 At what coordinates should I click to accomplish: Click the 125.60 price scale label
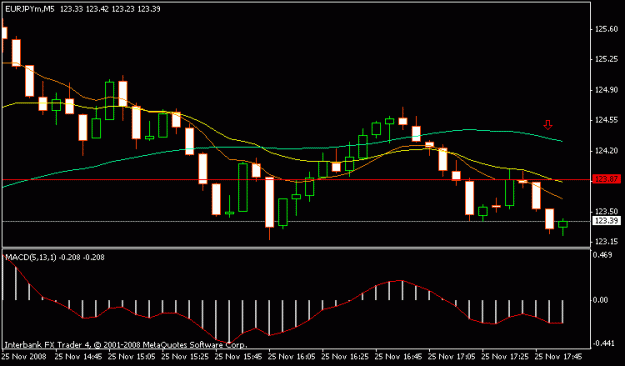point(606,29)
